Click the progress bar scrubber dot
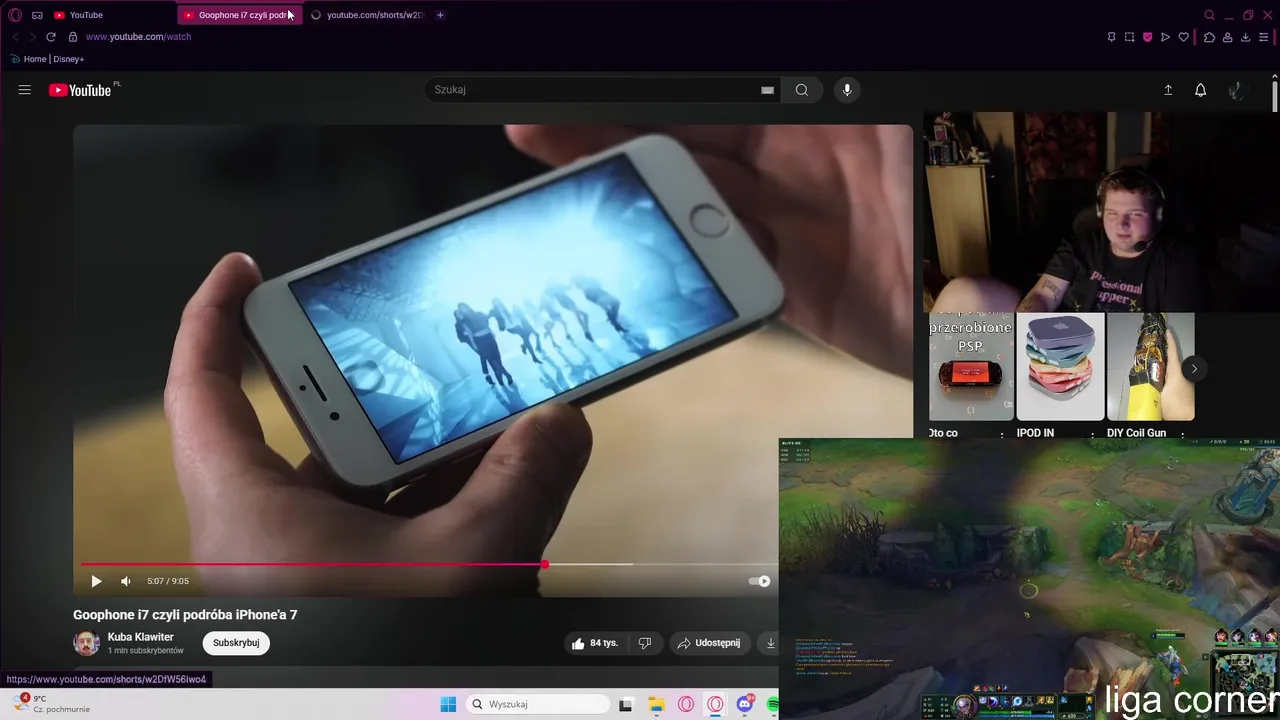Image resolution: width=1280 pixels, height=720 pixels. coord(545,565)
